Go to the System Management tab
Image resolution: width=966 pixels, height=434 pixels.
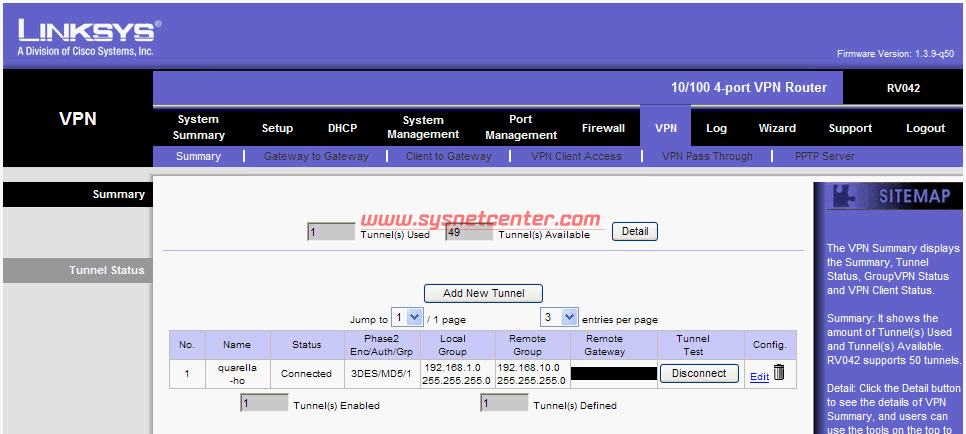click(x=423, y=127)
